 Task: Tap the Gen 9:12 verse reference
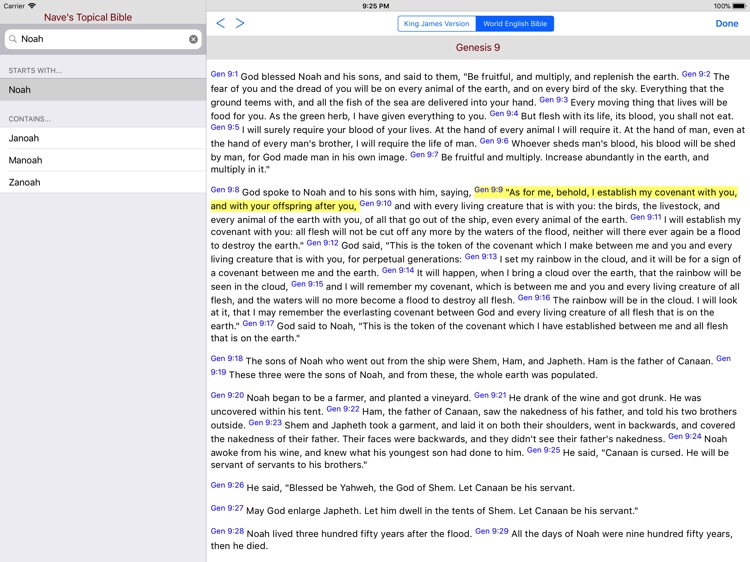[x=322, y=243]
